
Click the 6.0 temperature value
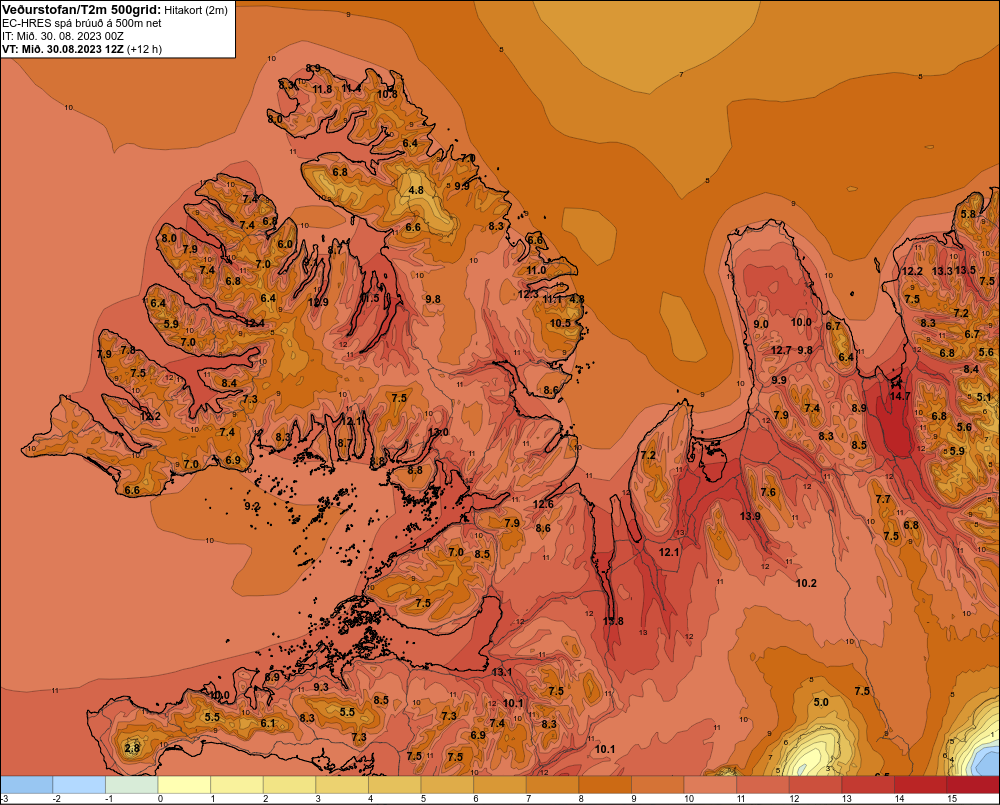click(285, 244)
